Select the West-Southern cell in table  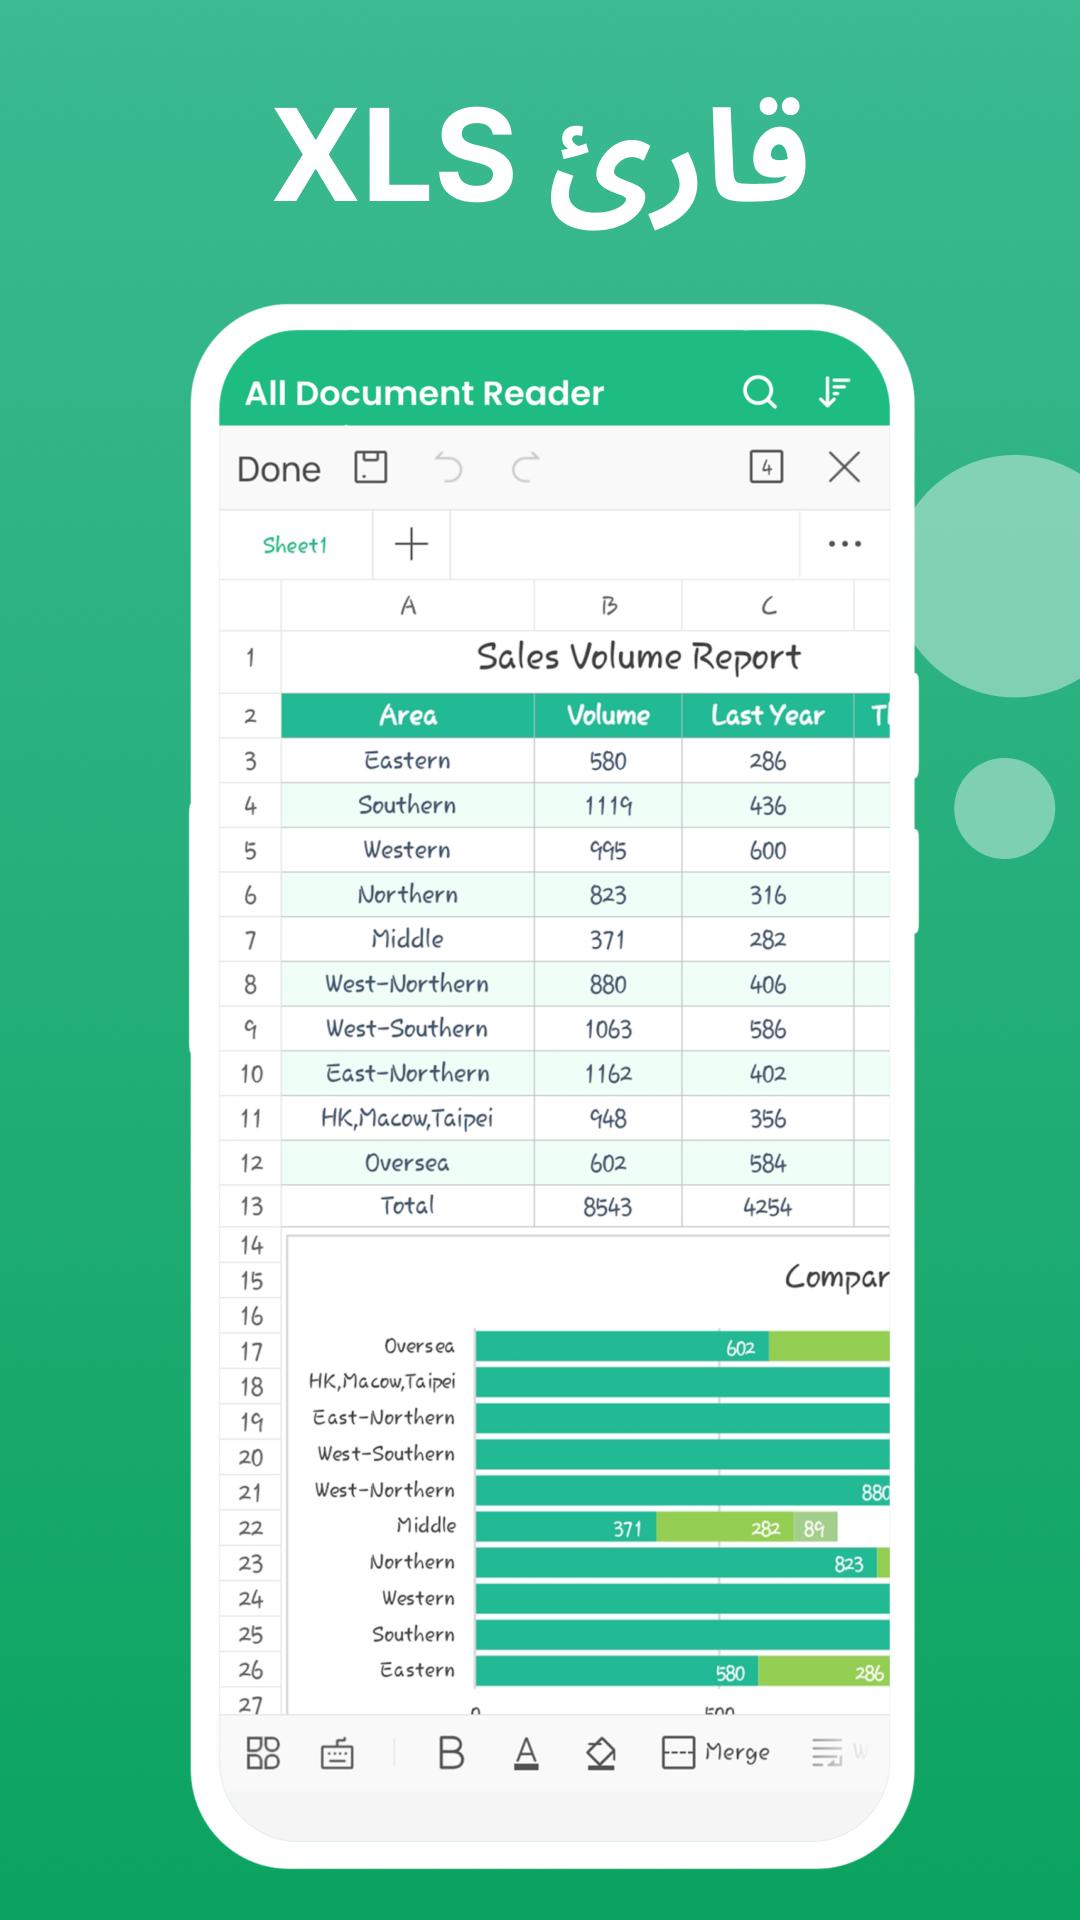pos(408,1029)
